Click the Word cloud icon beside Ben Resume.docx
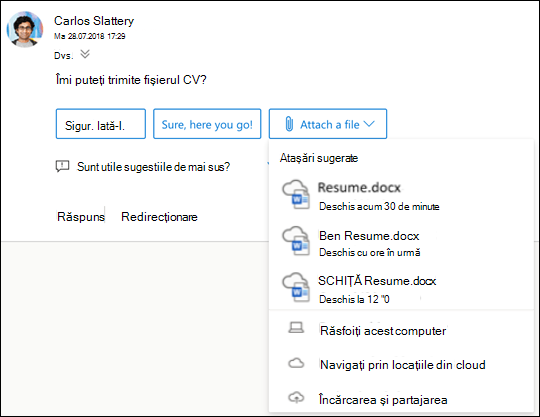 (296, 241)
